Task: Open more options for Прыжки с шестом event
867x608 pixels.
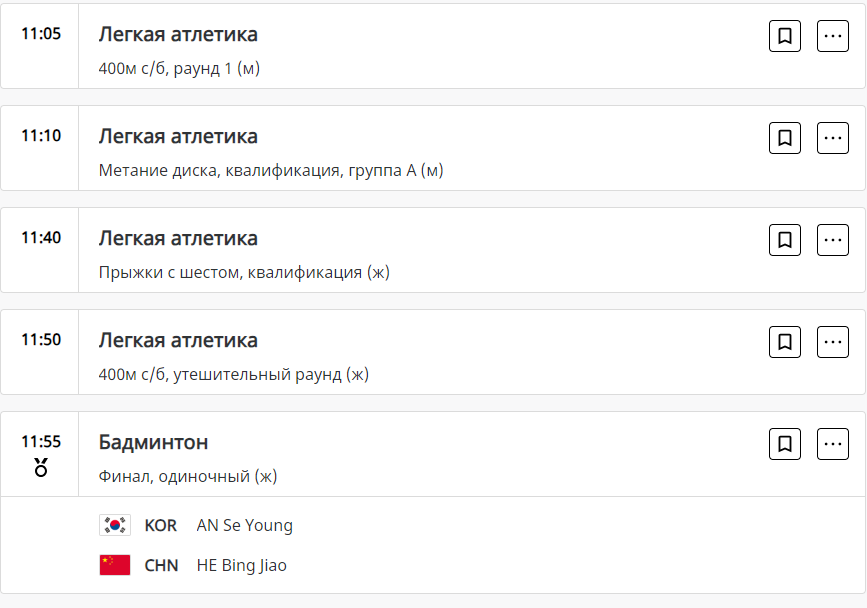Action: pyautogui.click(x=833, y=240)
